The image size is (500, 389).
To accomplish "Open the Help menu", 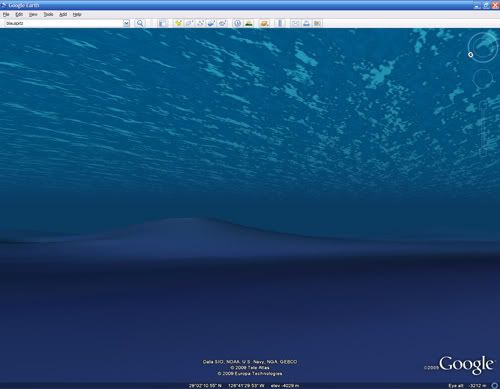I will [77, 14].
